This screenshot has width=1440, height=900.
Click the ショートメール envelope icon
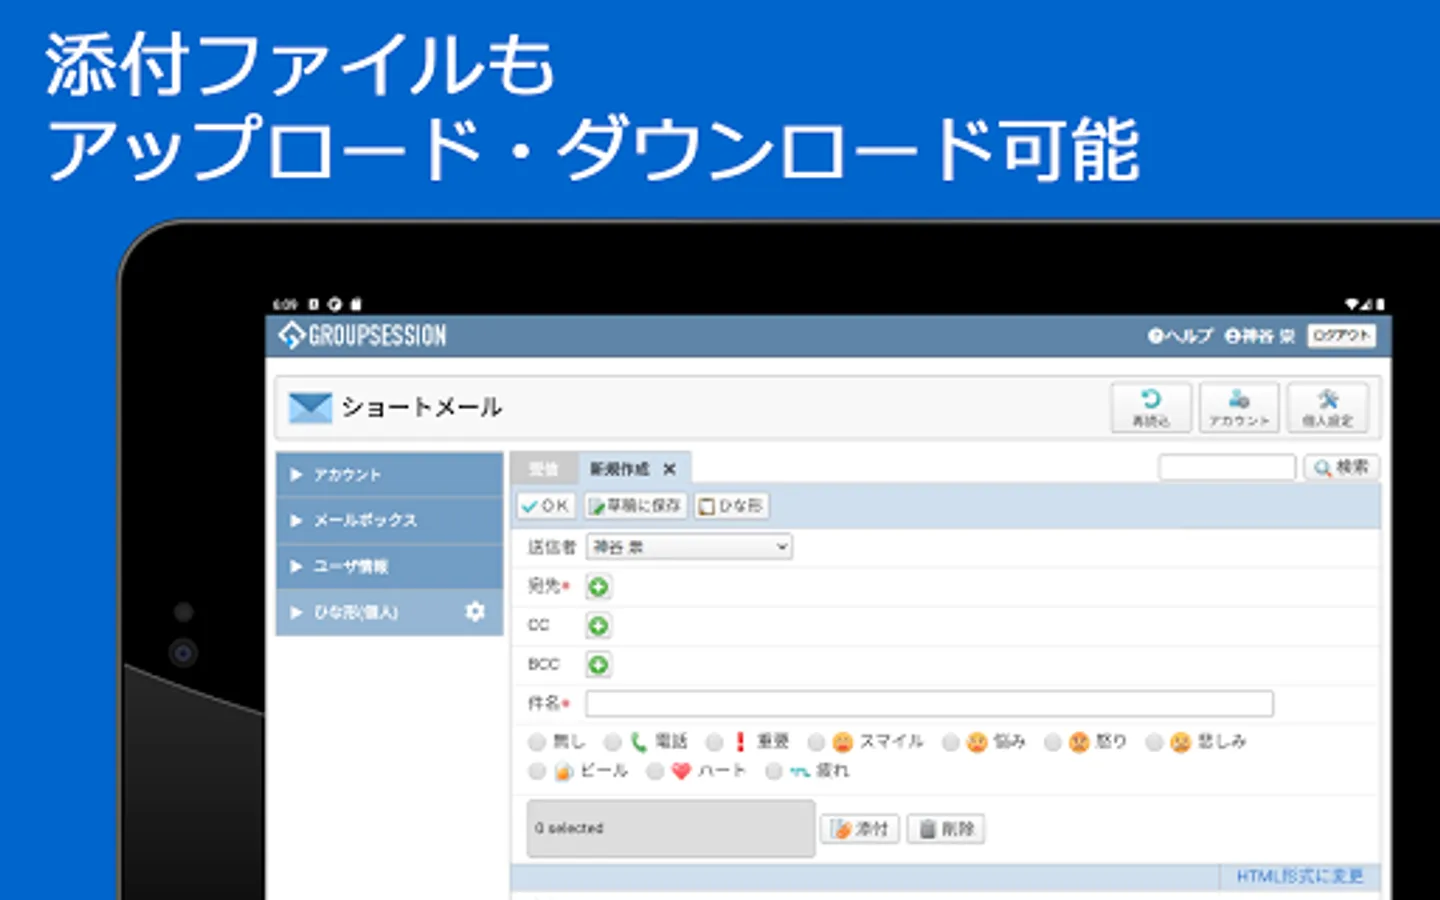310,407
